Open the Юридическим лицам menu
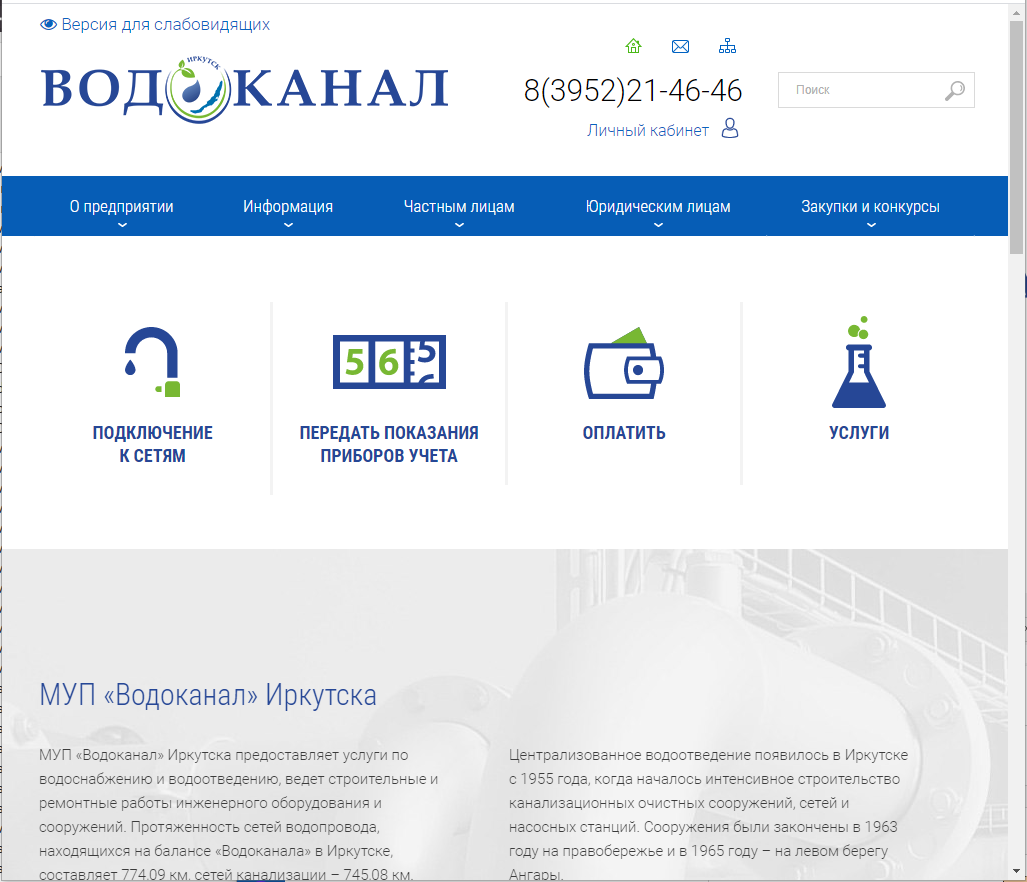Viewport: 1027px width, 882px height. click(658, 207)
